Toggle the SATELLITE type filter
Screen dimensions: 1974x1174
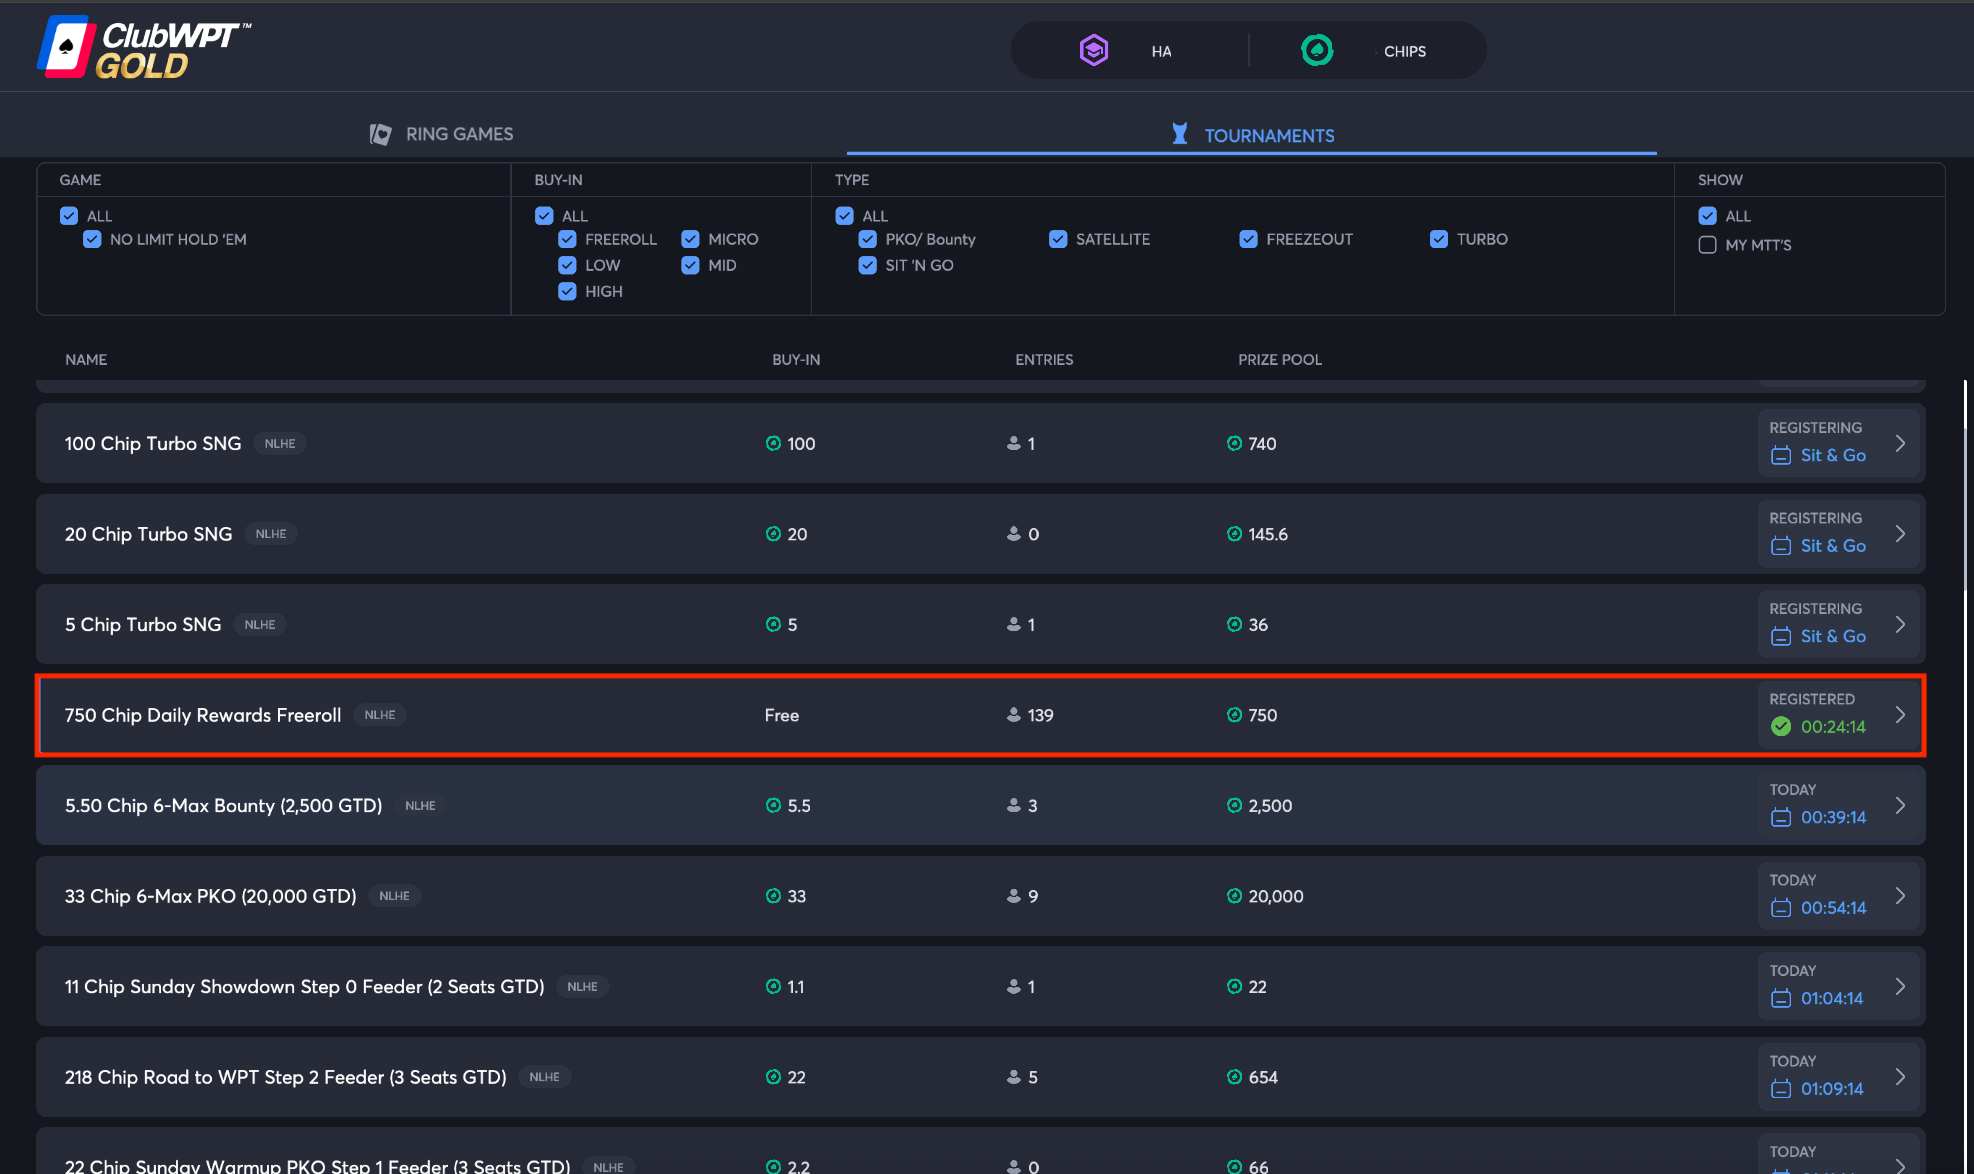[x=1058, y=239]
